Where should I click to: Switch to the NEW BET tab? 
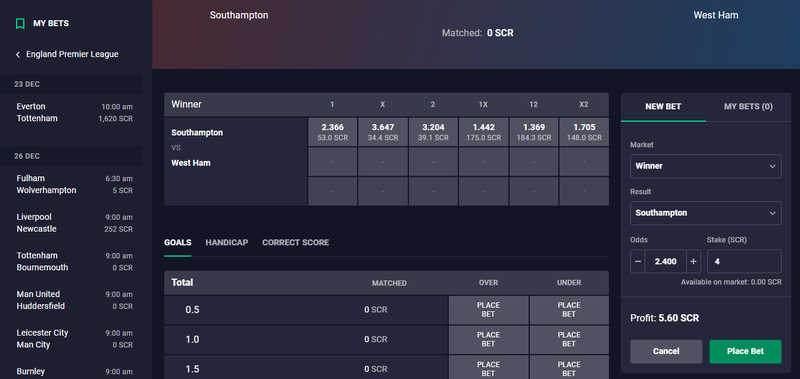[663, 107]
